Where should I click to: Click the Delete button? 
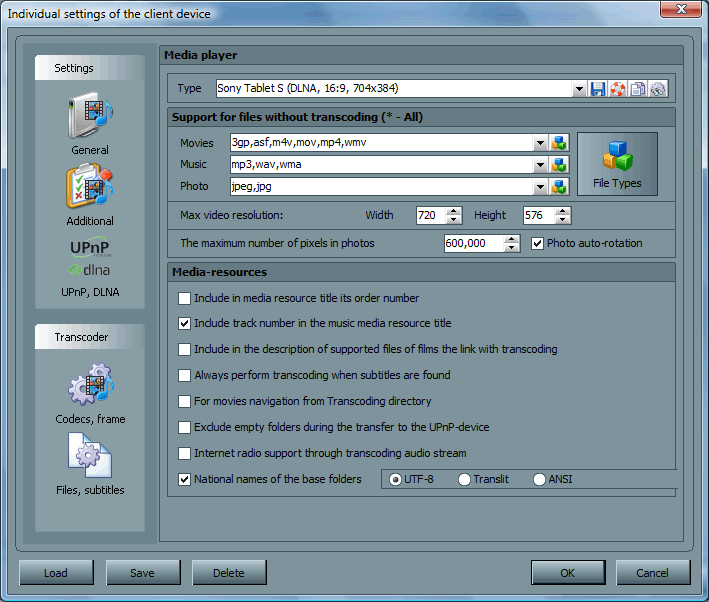pyautogui.click(x=229, y=573)
